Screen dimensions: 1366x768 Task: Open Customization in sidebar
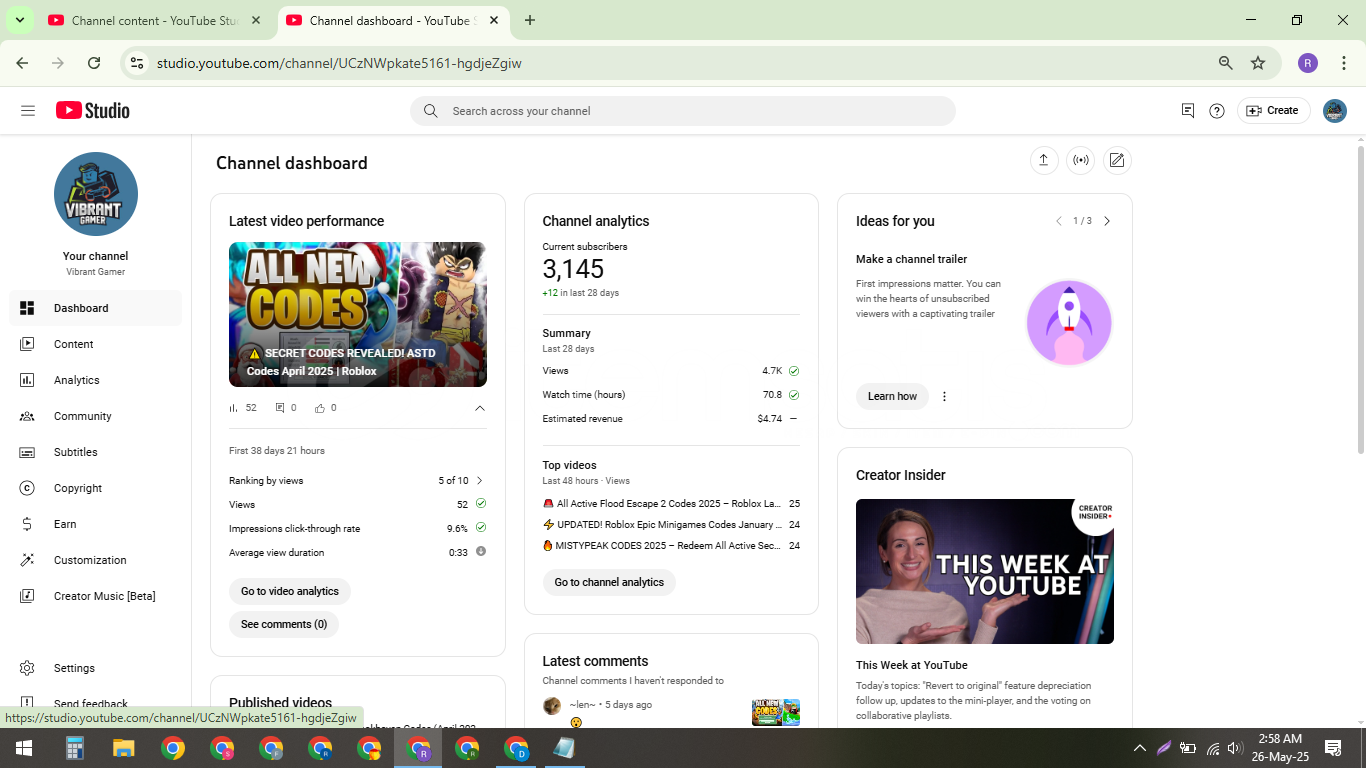click(96, 560)
